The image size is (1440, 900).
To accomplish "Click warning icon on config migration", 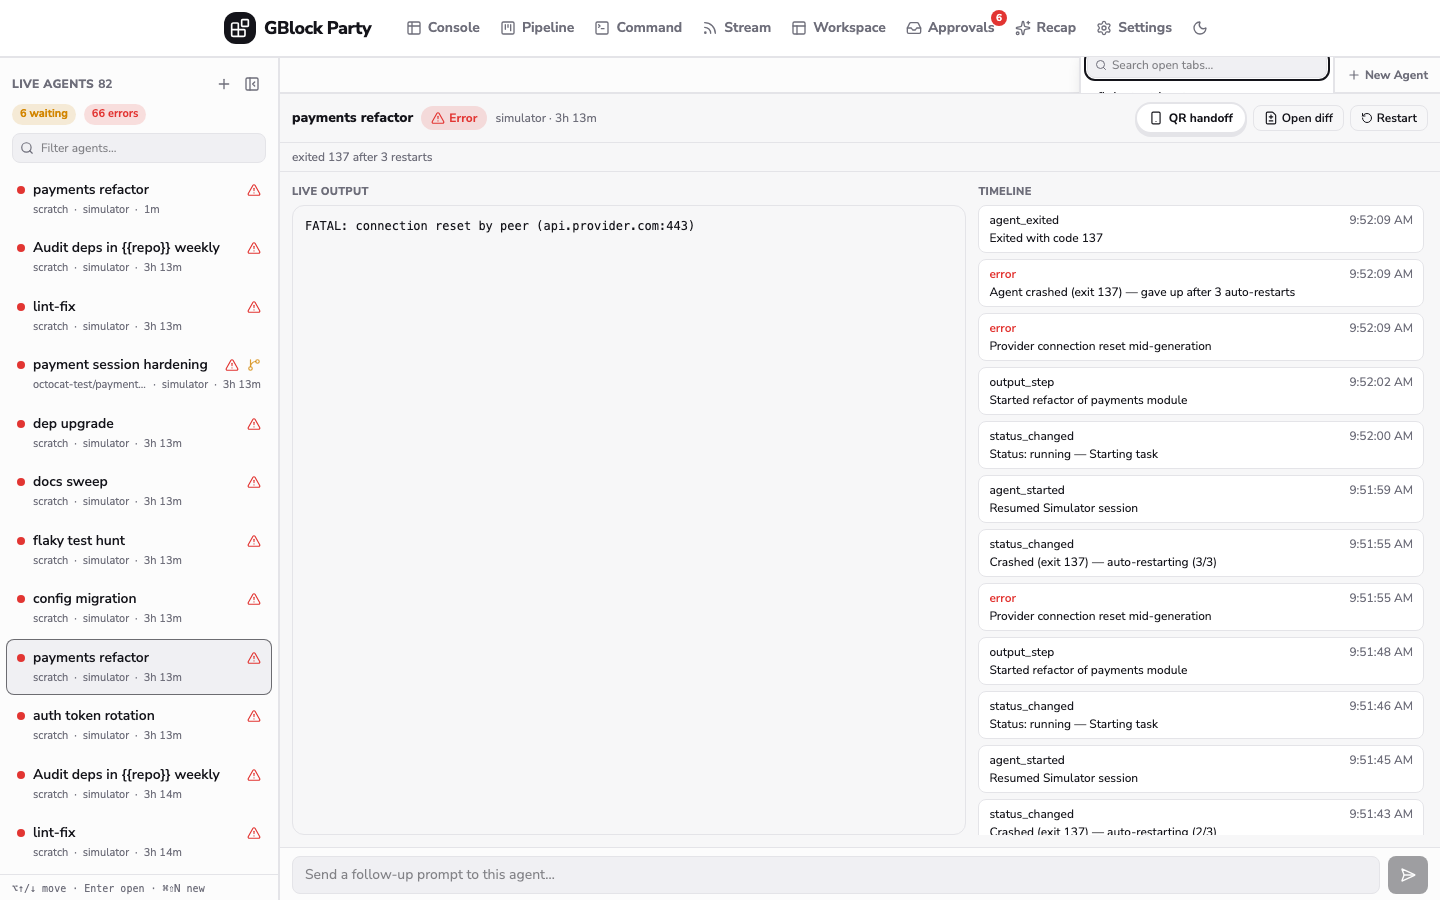I will [x=254, y=599].
